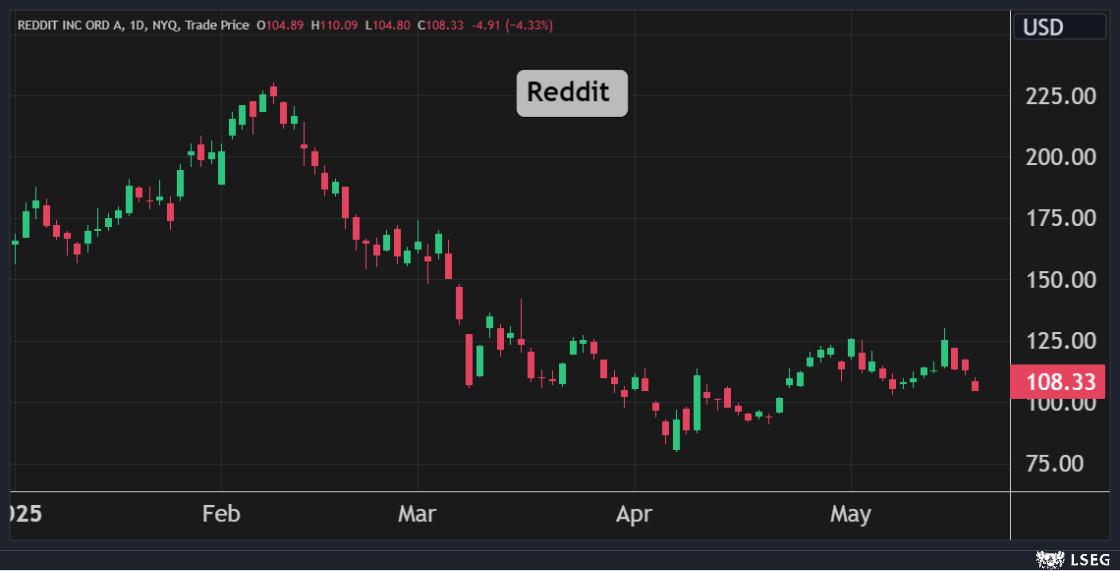Click the last red candlestick at right
The height and width of the screenshot is (571, 1120).
coord(975,385)
